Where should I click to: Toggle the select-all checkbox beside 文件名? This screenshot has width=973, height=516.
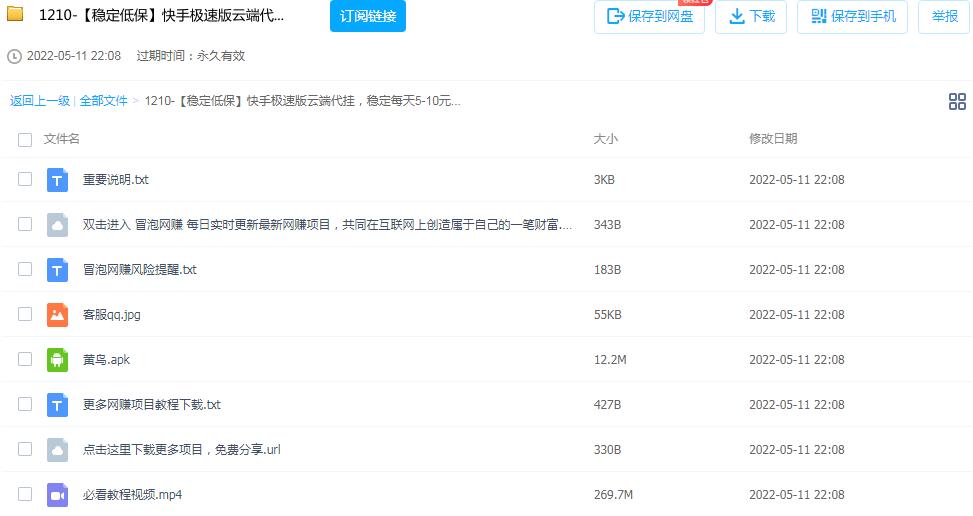(x=25, y=140)
